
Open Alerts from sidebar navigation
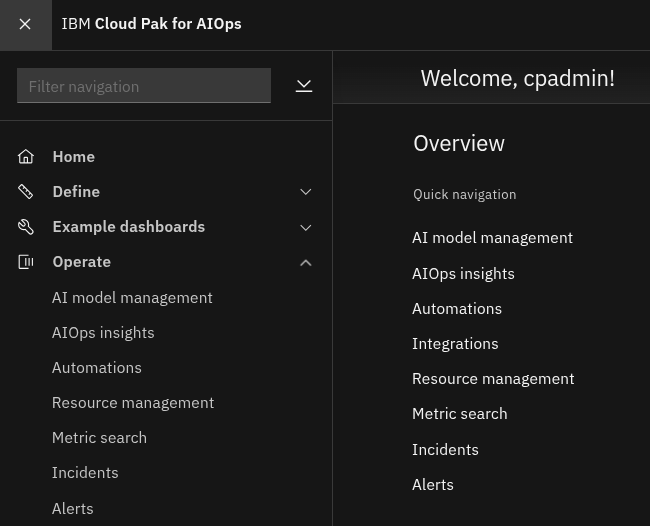point(73,509)
